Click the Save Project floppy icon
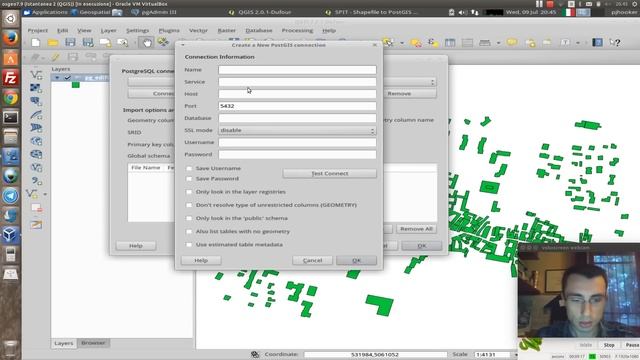640x360 pixels. pyautogui.click(x=70, y=42)
